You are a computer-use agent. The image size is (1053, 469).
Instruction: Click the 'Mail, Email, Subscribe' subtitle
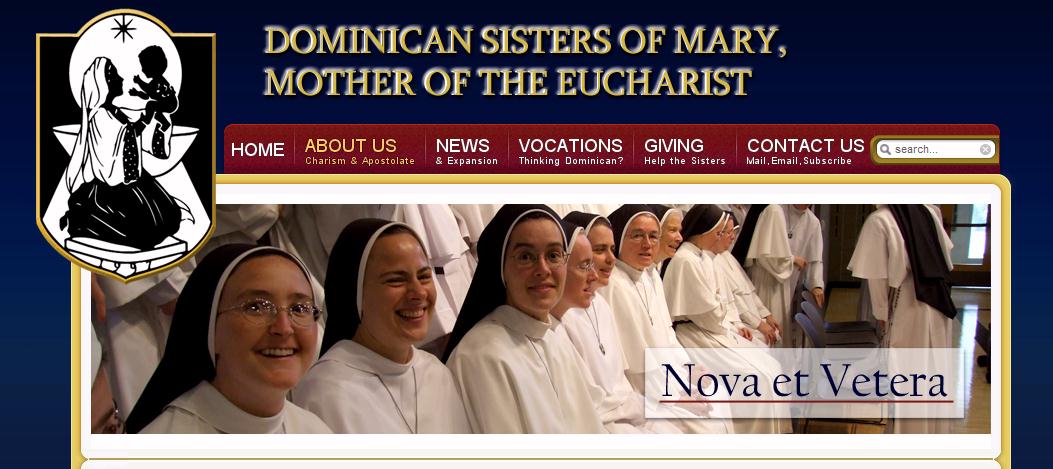[798, 161]
